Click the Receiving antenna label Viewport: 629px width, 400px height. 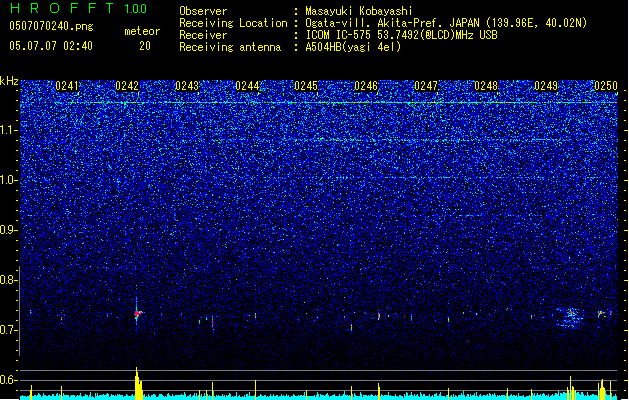(230, 47)
